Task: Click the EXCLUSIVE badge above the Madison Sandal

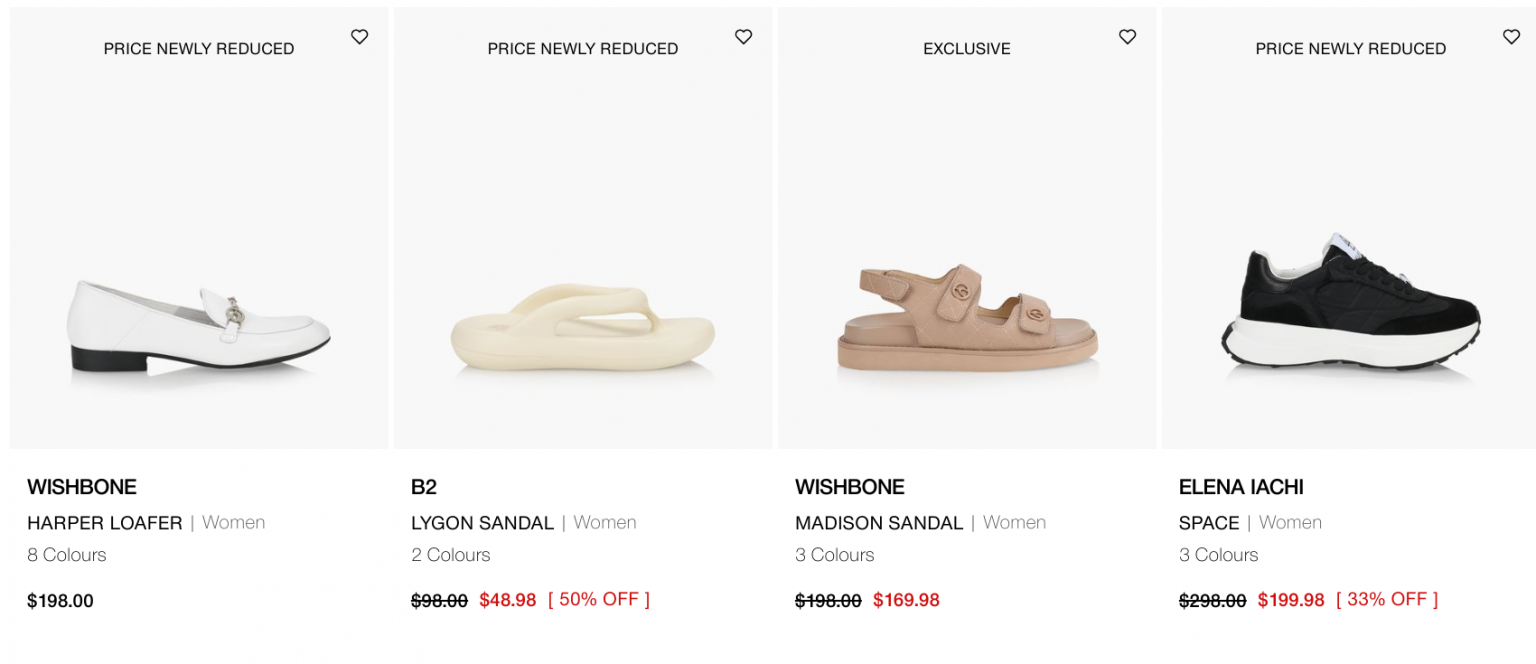Action: 966,48
